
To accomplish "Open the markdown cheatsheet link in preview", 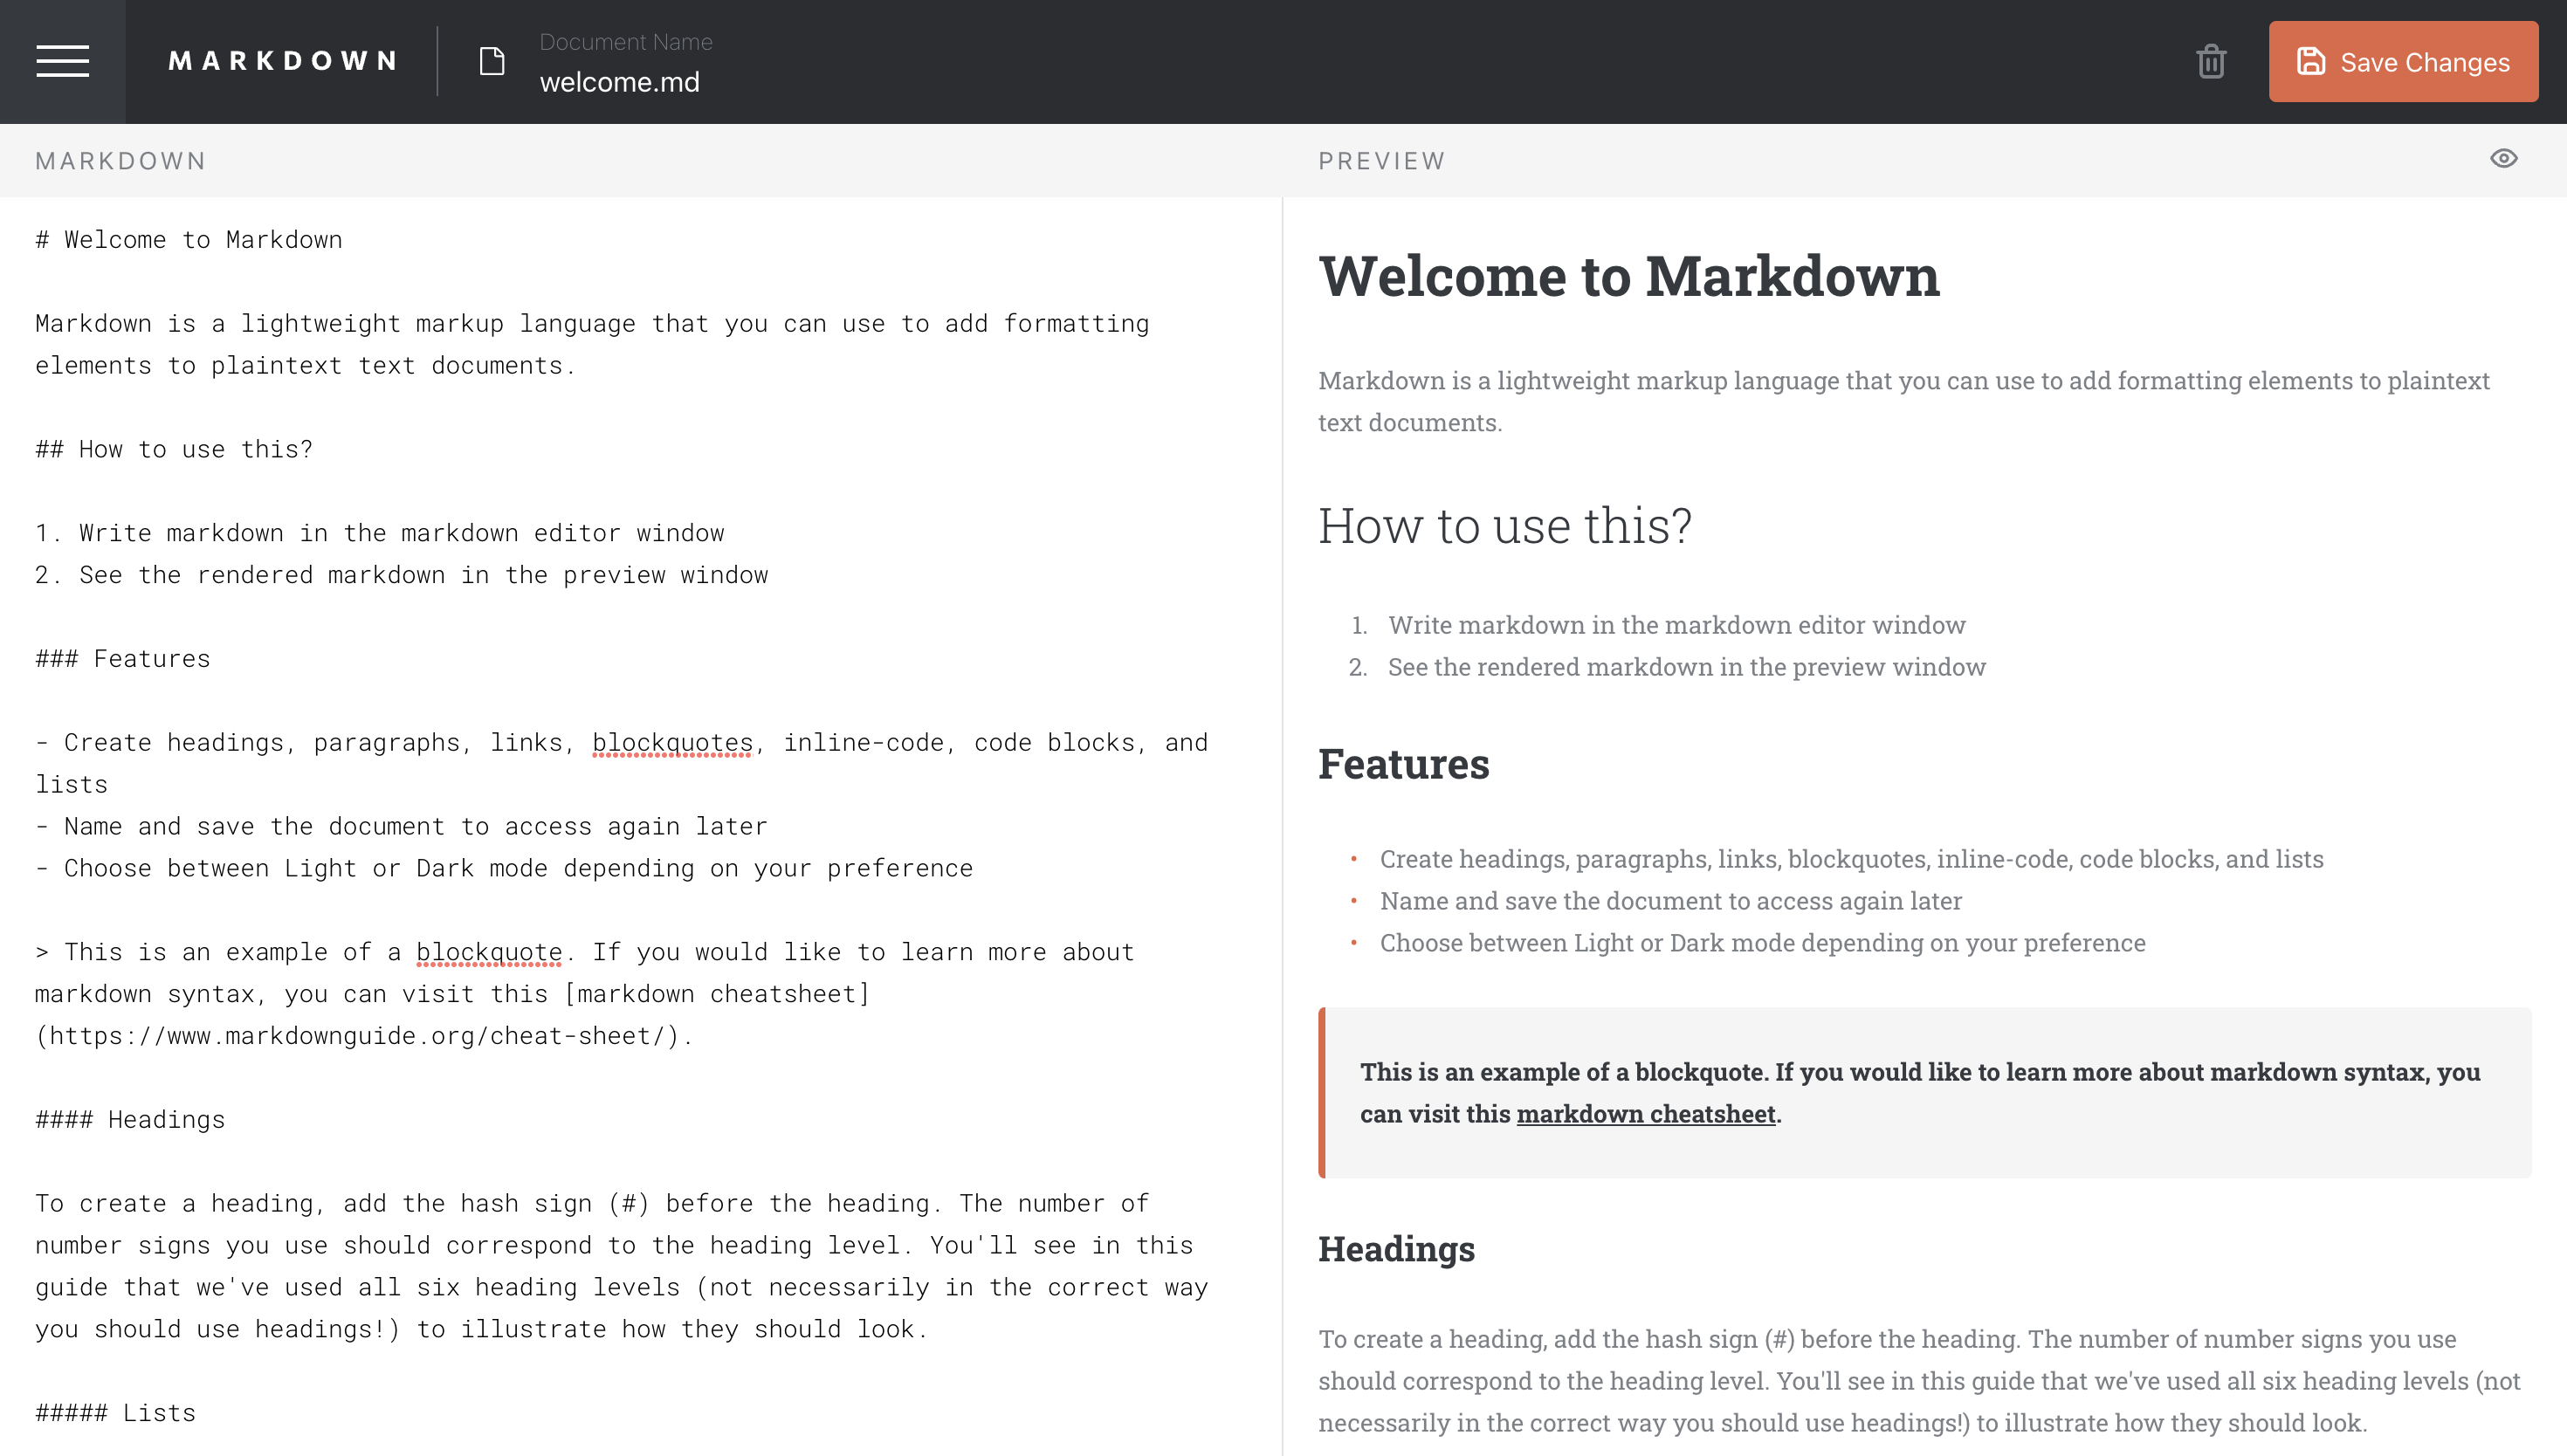I will coord(1645,1114).
